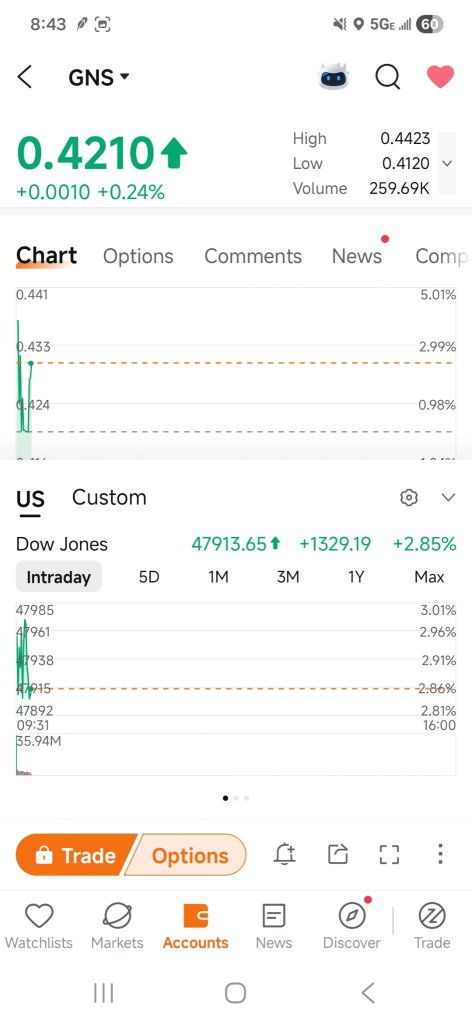Go to Markets in bottom navigation
This screenshot has width=472, height=1024.
click(x=117, y=926)
